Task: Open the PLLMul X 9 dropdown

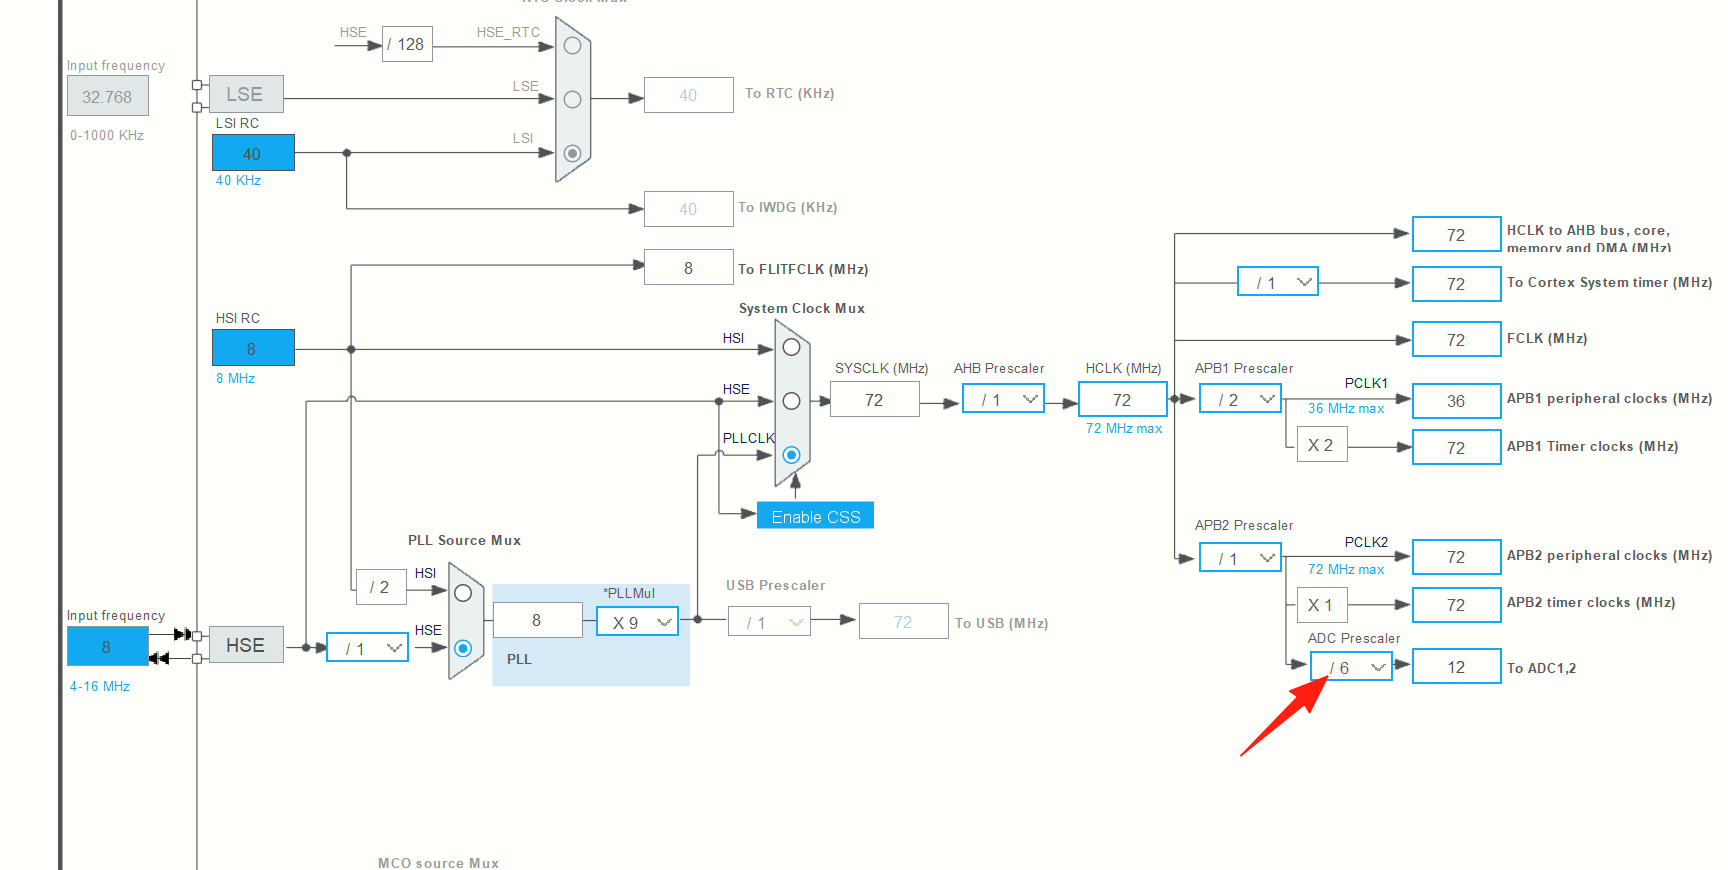Action: [x=638, y=622]
